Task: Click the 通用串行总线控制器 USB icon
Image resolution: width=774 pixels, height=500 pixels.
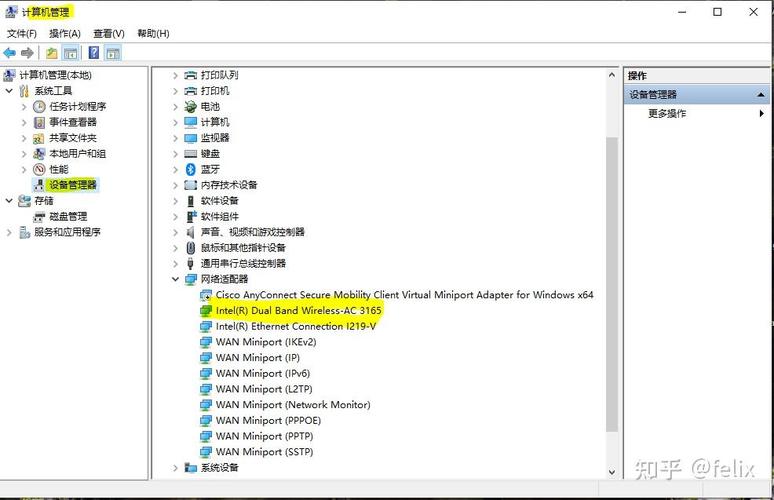Action: 191,264
